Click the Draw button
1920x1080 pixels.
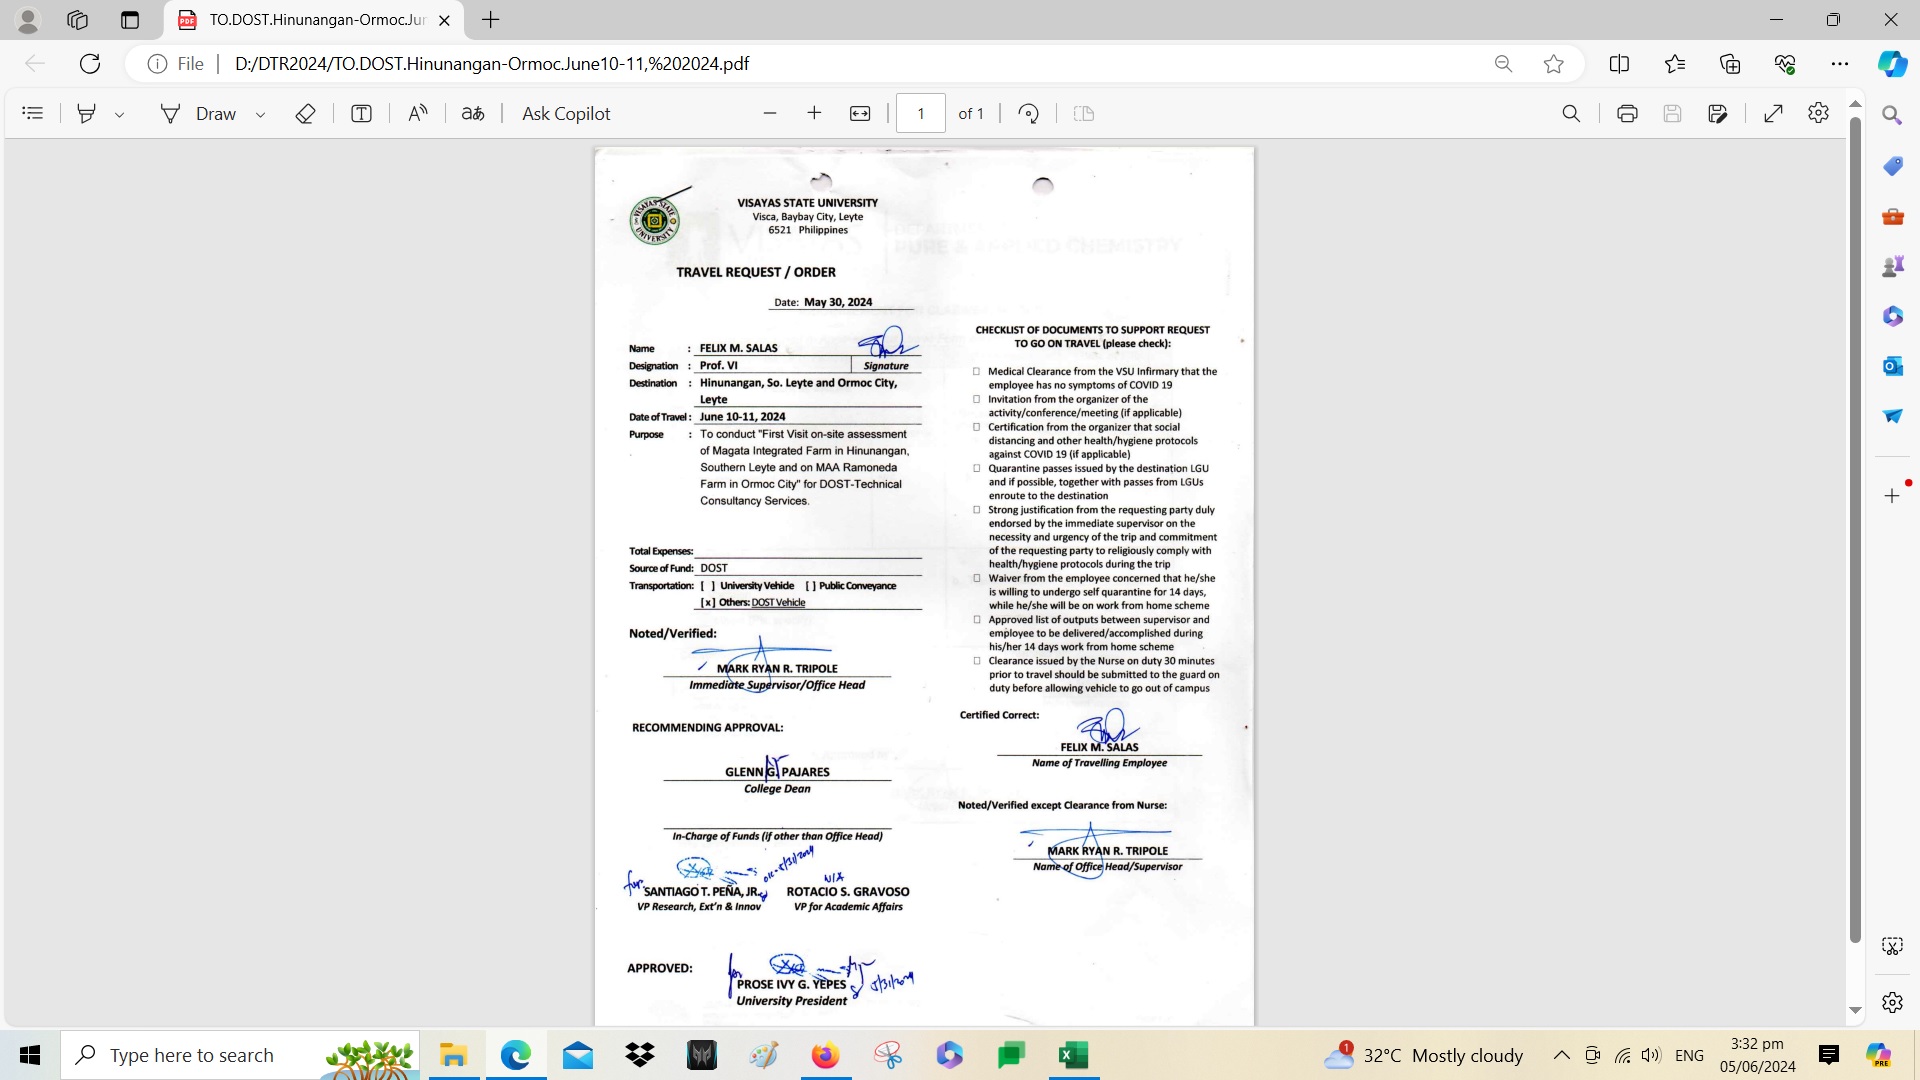(x=199, y=114)
